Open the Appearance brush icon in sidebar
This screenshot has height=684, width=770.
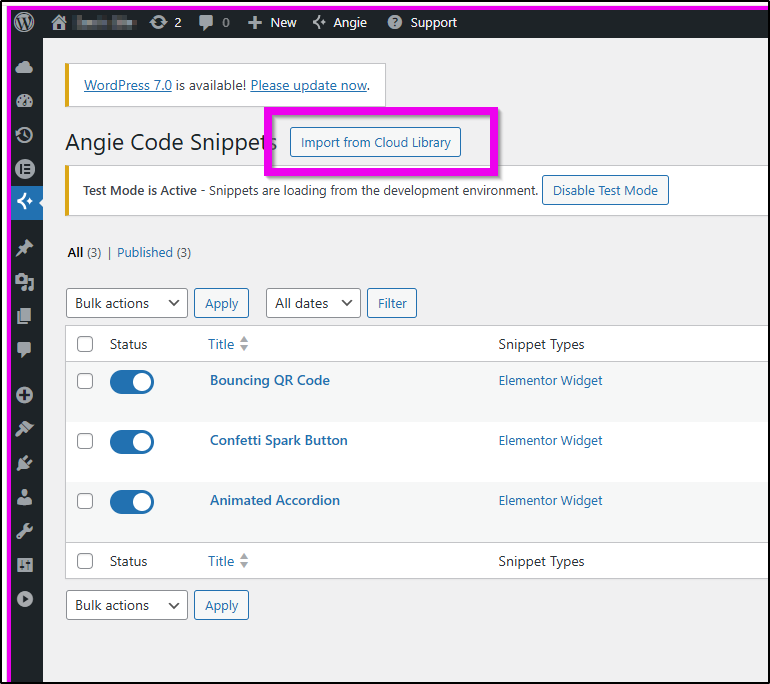click(x=24, y=429)
